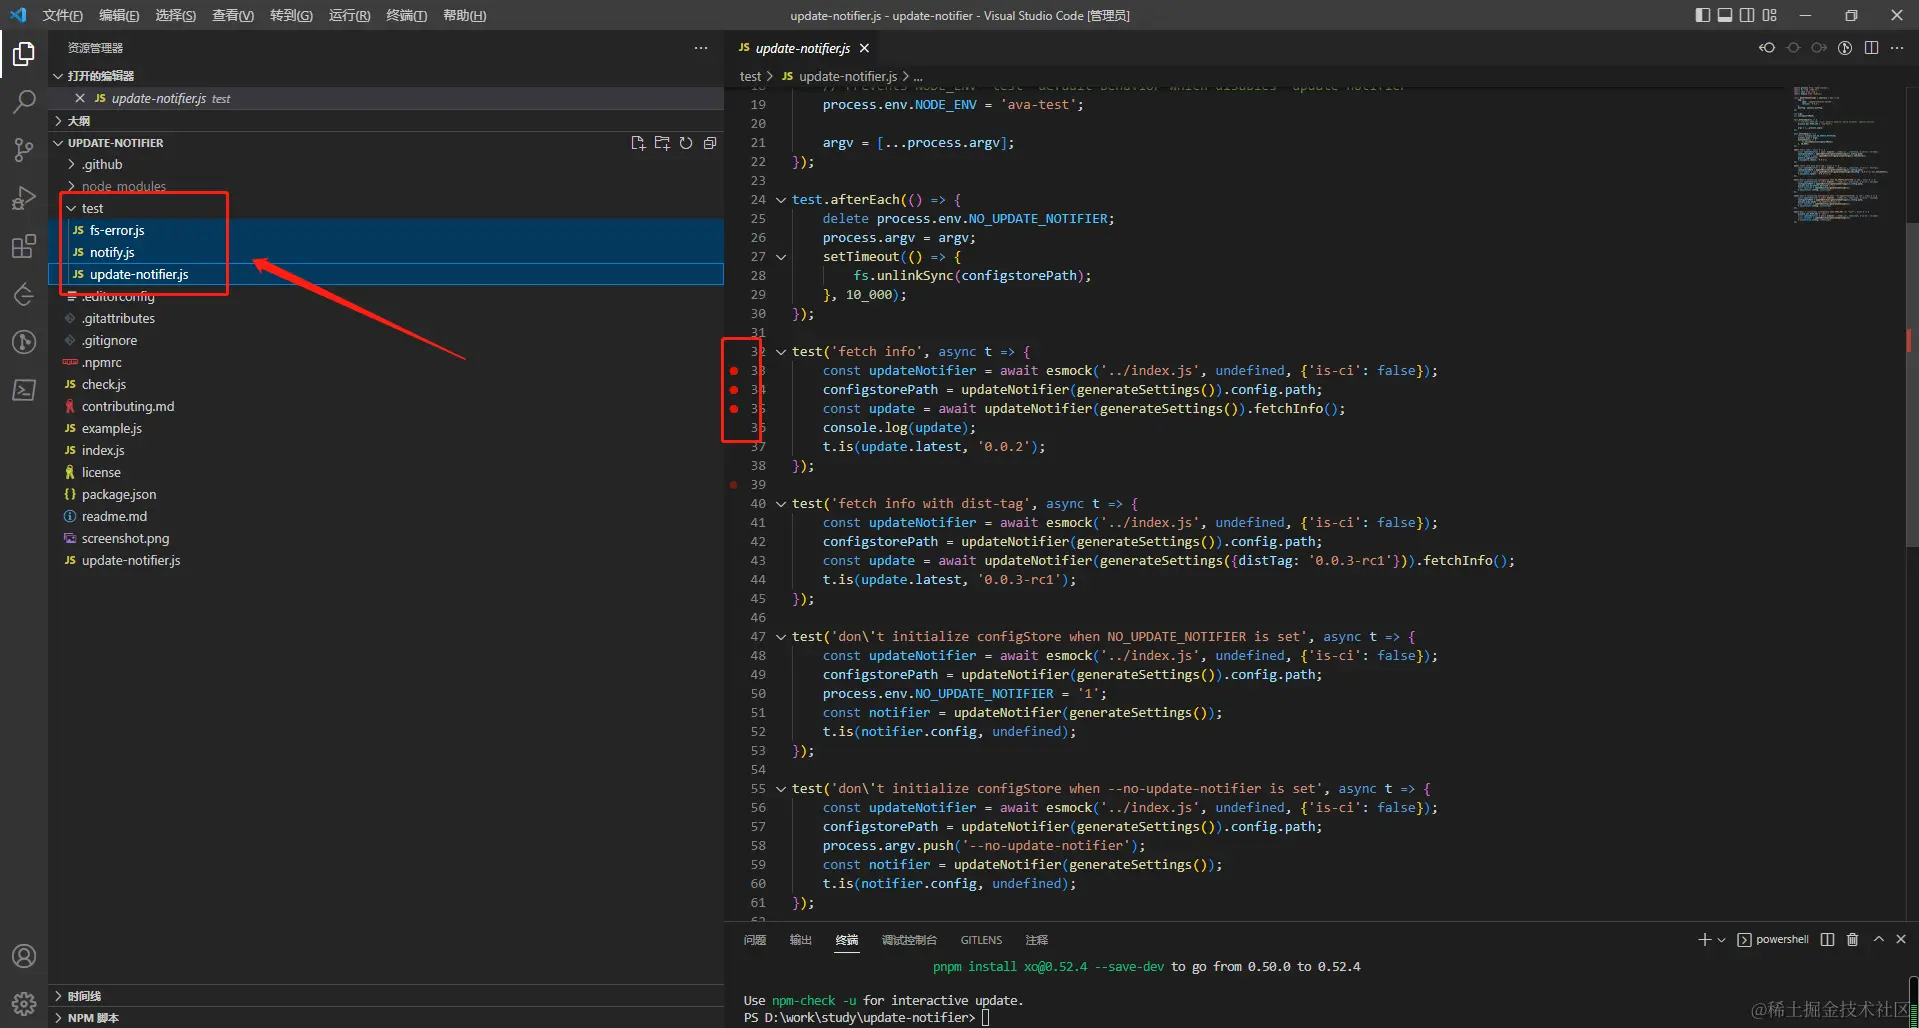1919x1028 pixels.
Task: Refresh the explorer file tree
Action: click(686, 143)
